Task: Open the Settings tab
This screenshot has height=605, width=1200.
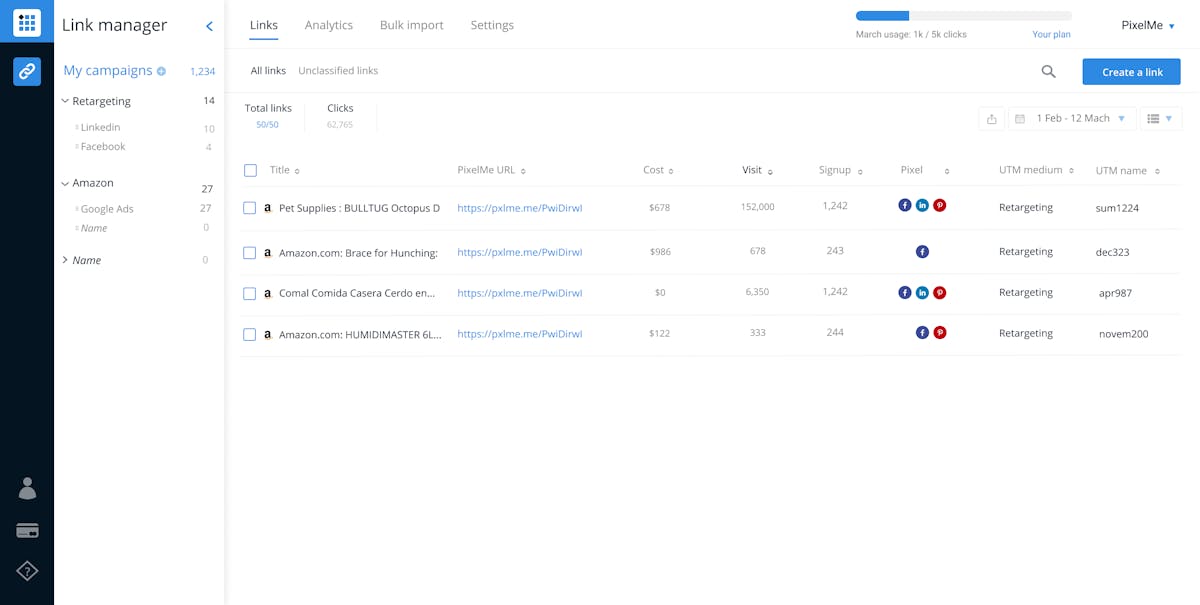Action: 492,25
